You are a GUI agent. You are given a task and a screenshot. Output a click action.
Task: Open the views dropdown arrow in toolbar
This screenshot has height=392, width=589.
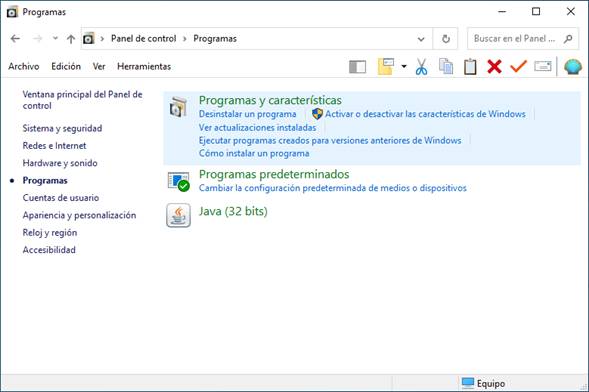tap(404, 66)
